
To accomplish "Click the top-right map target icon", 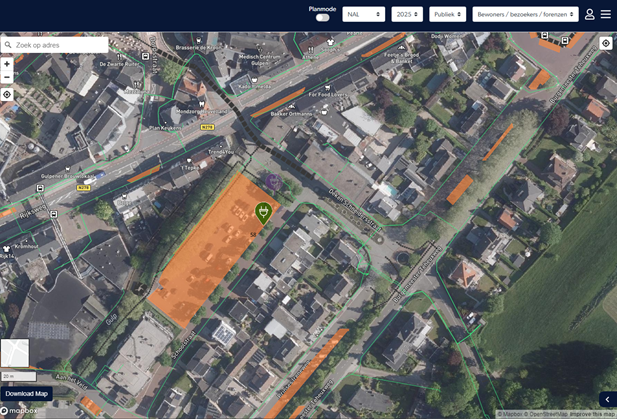I will (x=606, y=44).
